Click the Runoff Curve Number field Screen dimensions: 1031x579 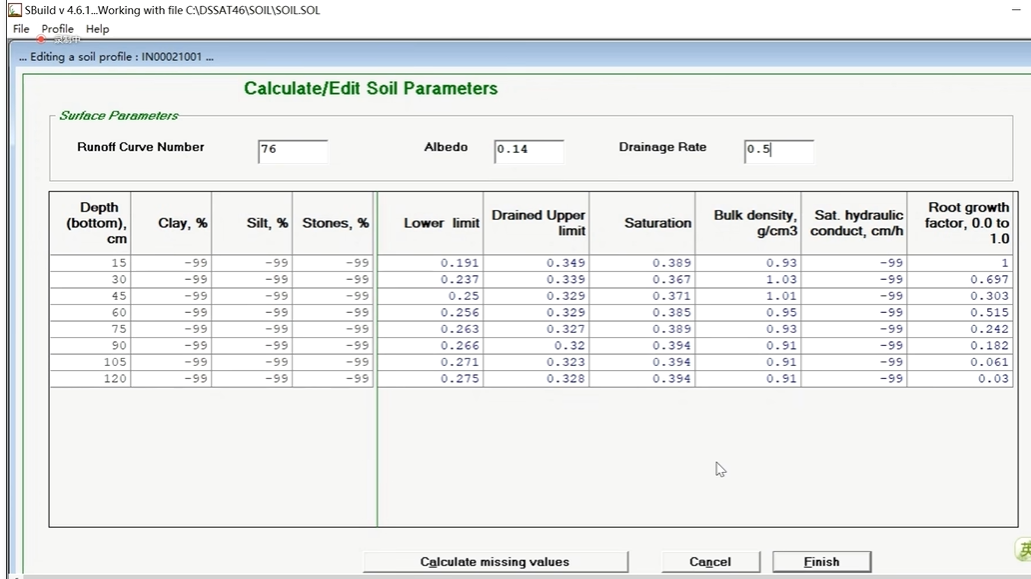(293, 151)
